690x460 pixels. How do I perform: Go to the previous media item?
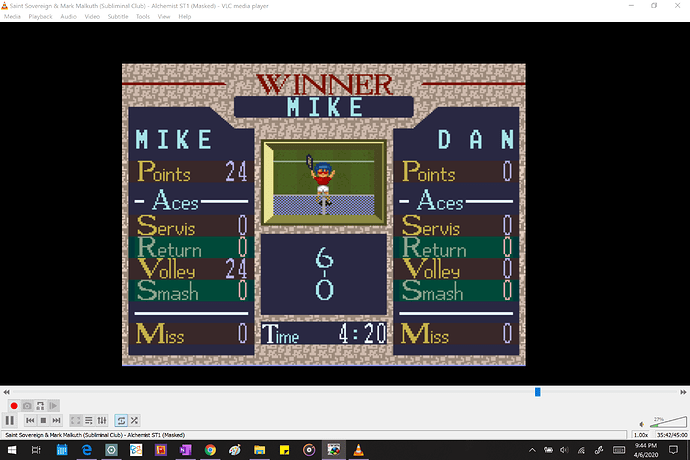(x=30, y=420)
